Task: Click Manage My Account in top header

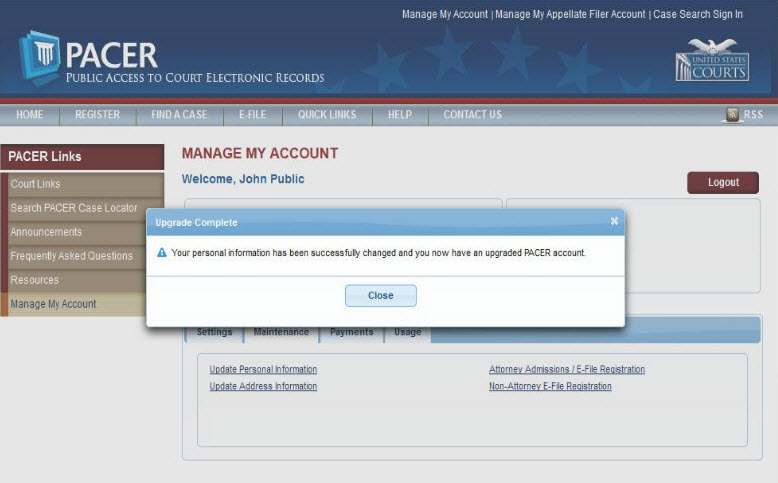Action: click(445, 14)
